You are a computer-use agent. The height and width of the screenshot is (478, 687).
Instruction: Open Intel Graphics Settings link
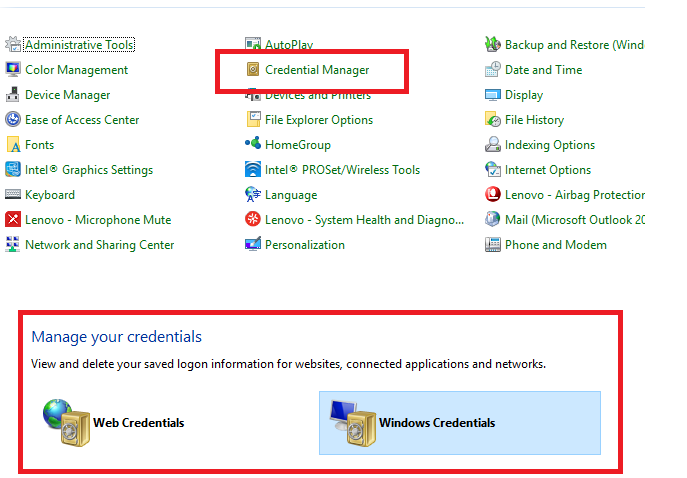coord(89,170)
